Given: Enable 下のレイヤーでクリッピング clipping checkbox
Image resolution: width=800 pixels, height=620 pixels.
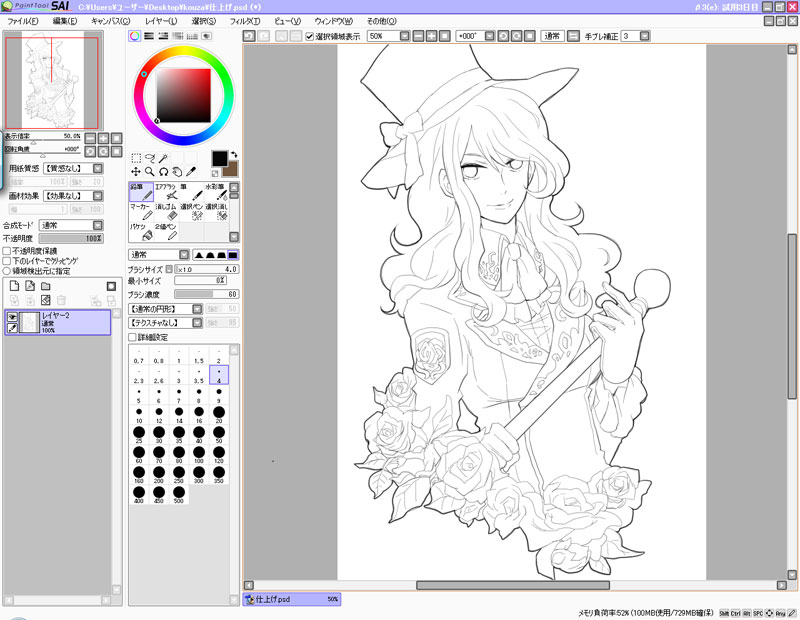Looking at the screenshot, I should [x=7, y=261].
